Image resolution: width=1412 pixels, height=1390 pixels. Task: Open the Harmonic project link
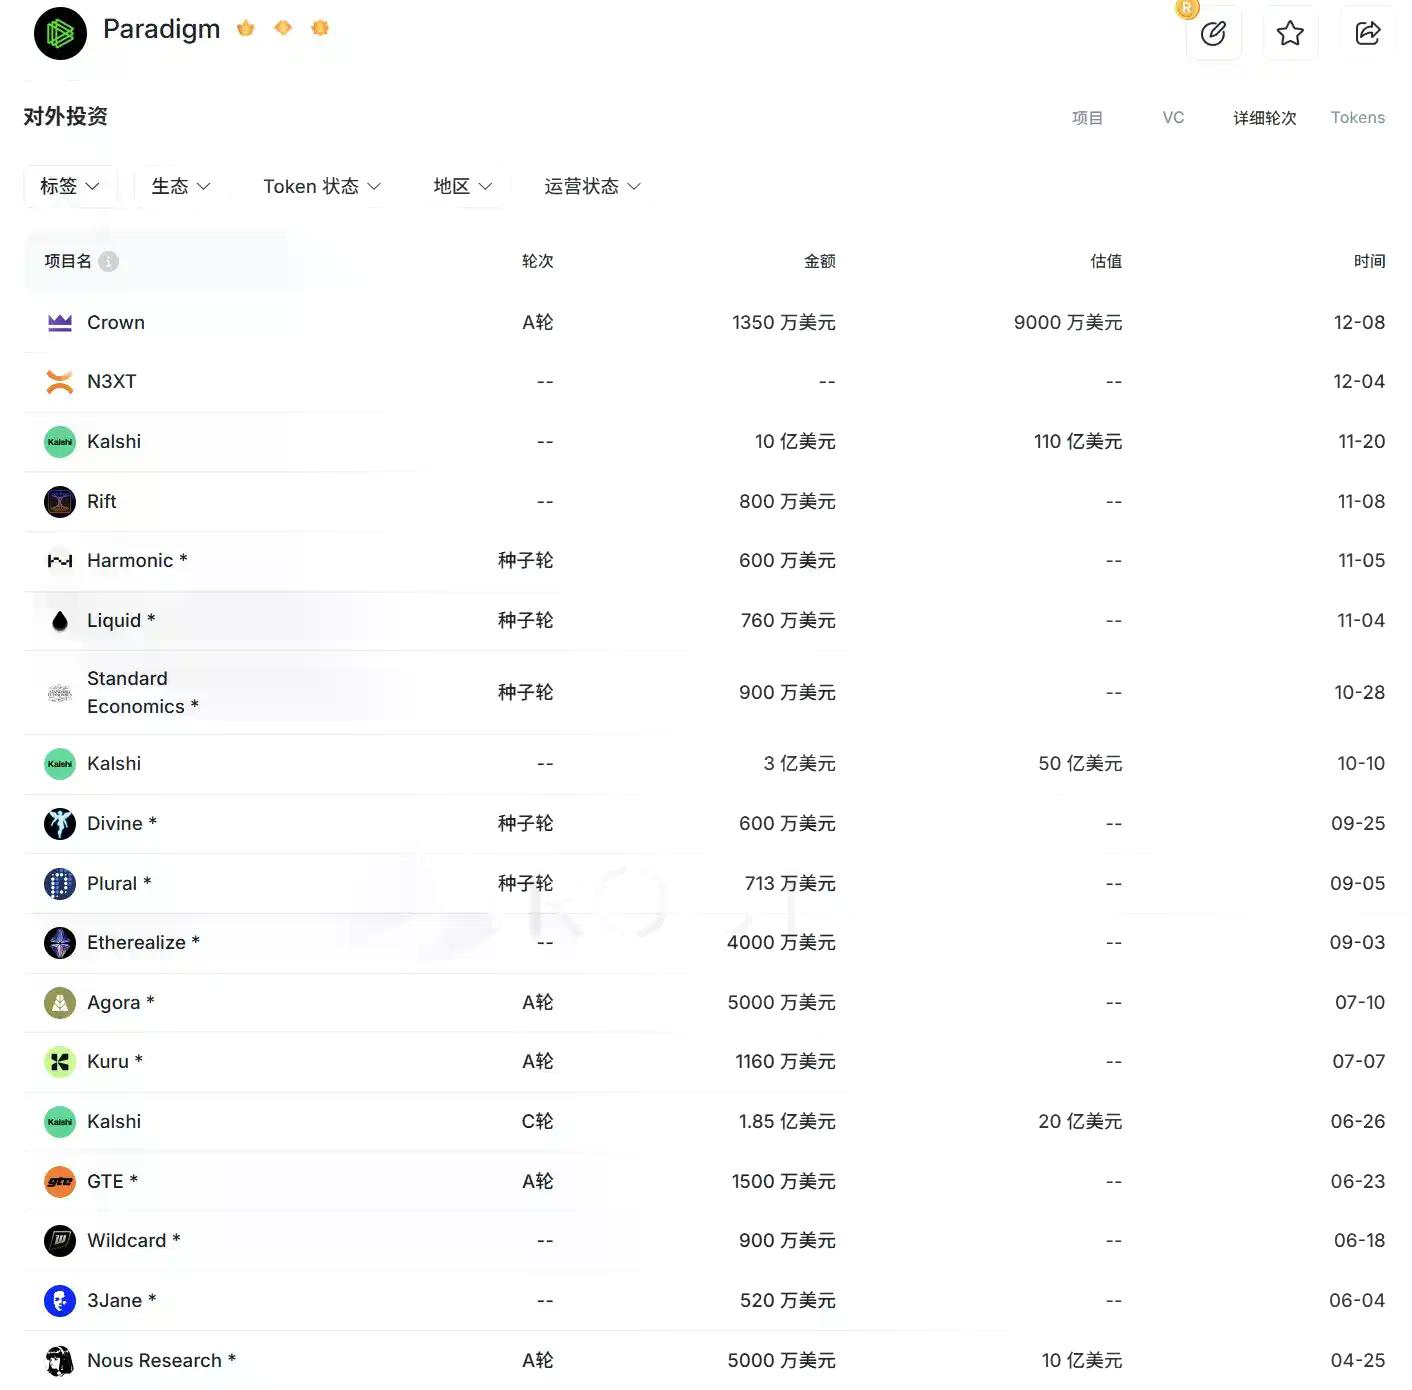click(x=137, y=560)
